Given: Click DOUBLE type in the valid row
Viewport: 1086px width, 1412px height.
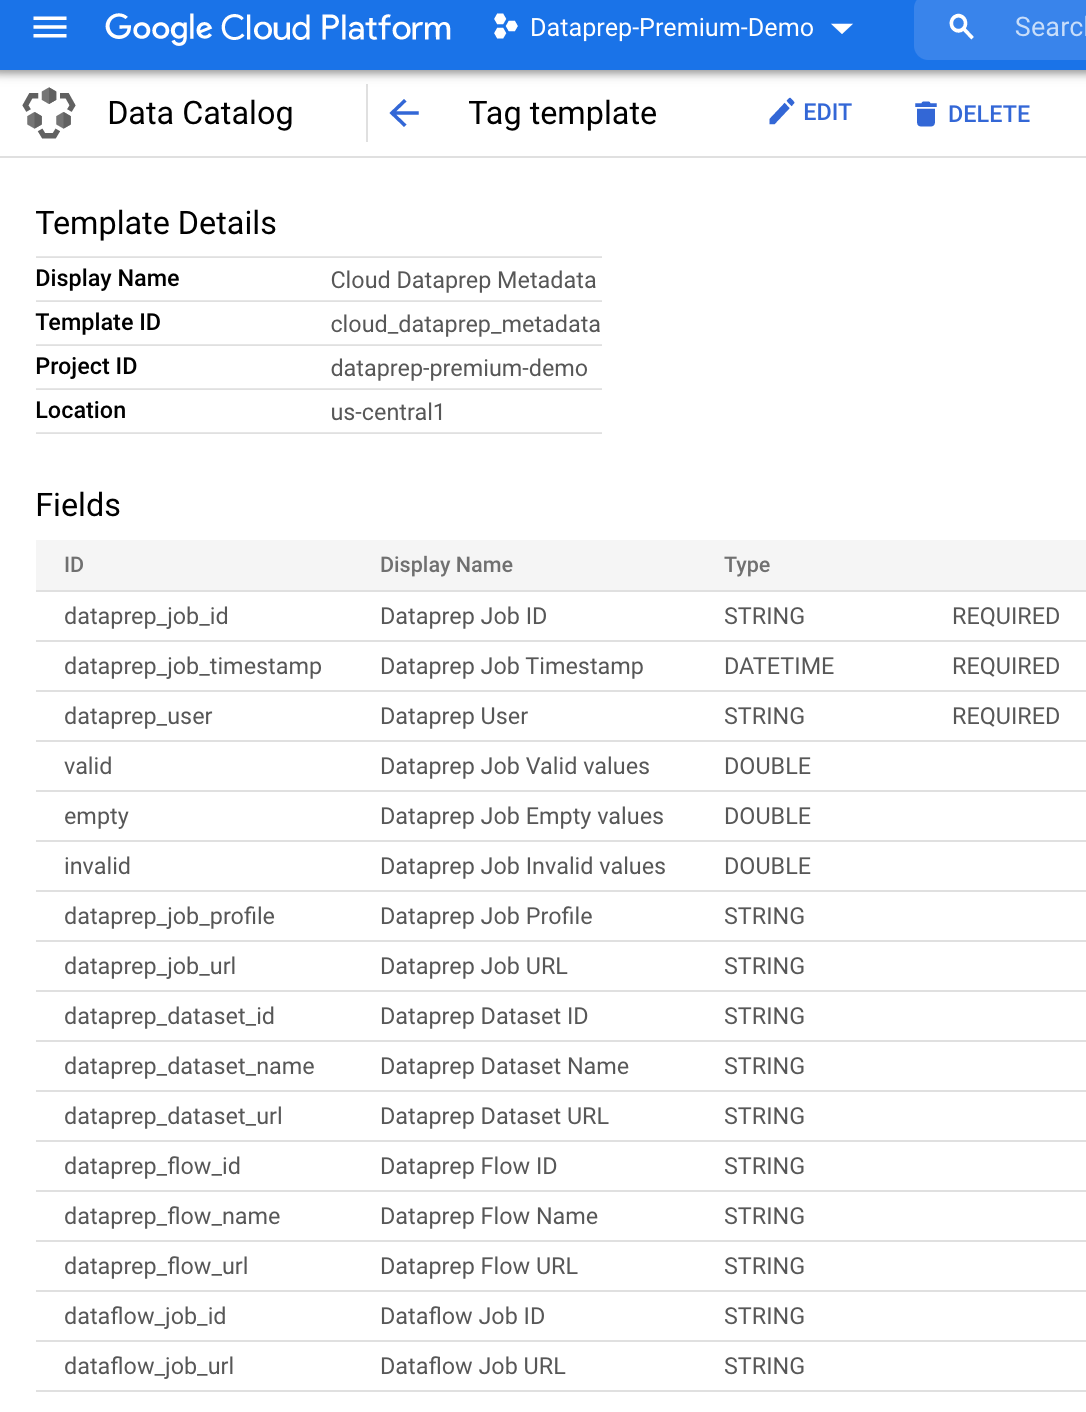Looking at the screenshot, I should 767,766.
